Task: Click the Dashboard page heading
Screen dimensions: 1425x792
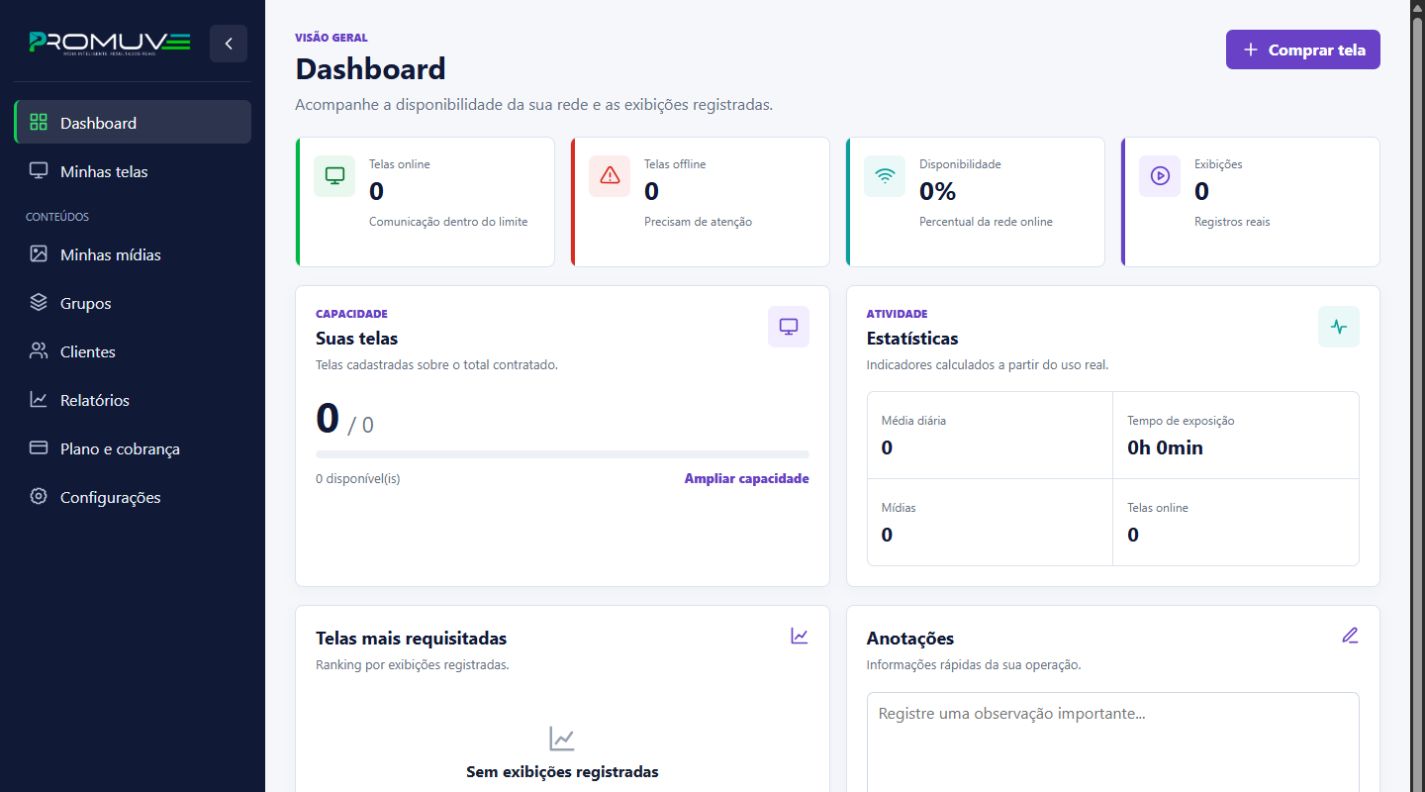Action: 370,69
